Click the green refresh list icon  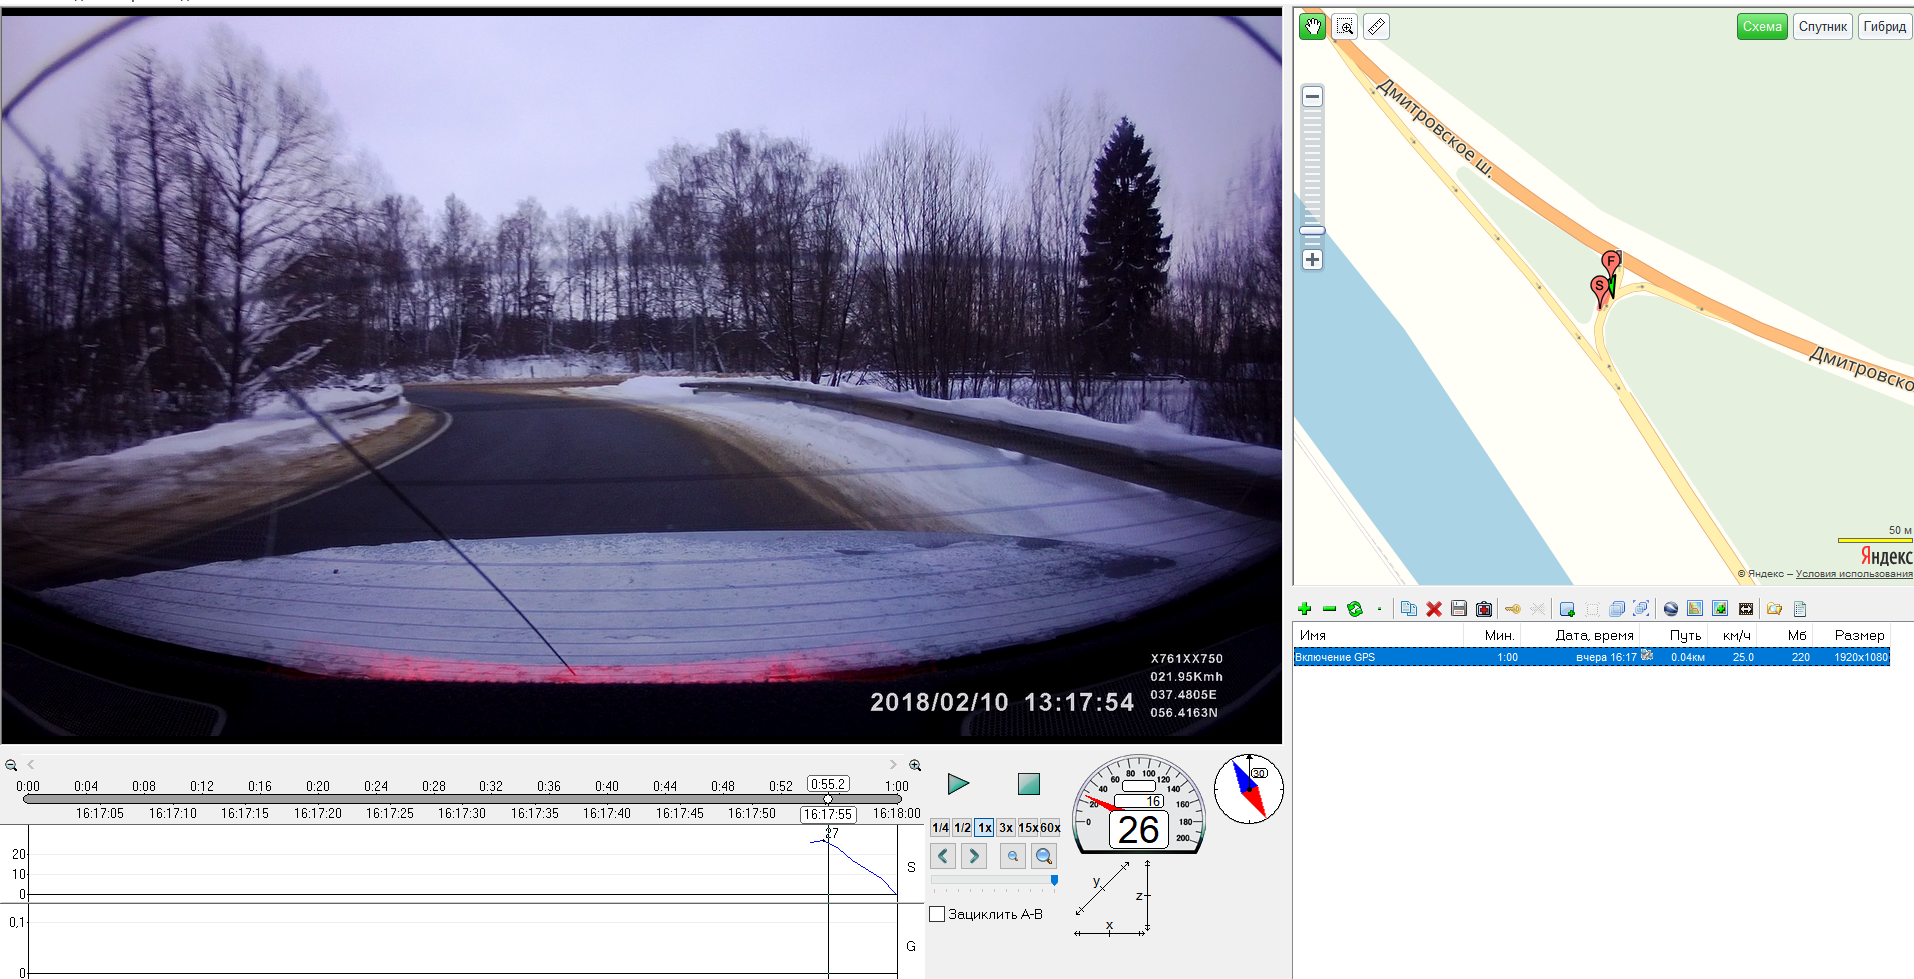point(1355,609)
